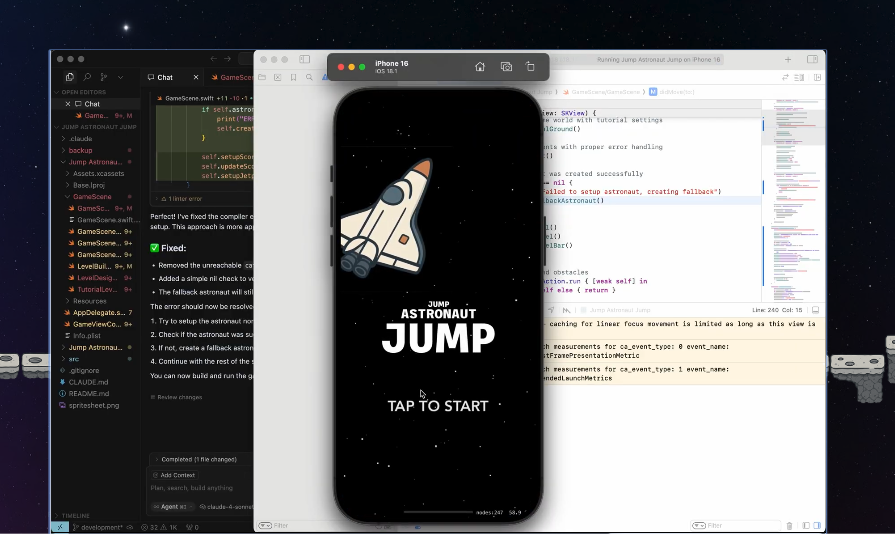The height and width of the screenshot is (534, 895).
Task: Click the plus icon in Xcode toolbar
Action: (x=788, y=60)
